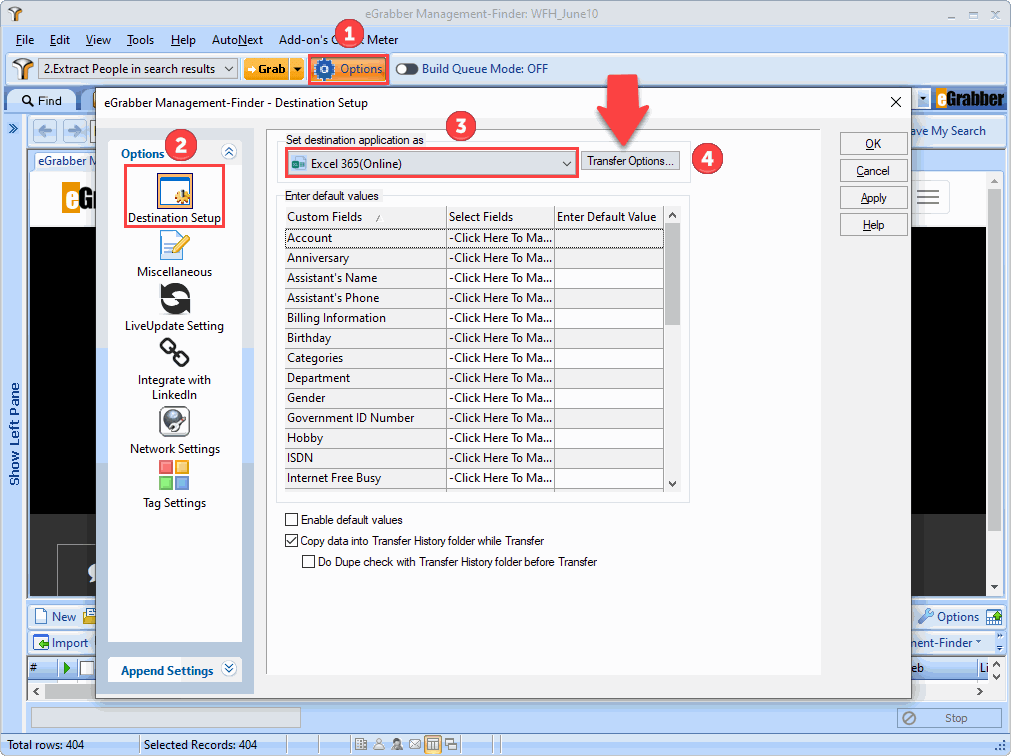Click the person icon in status bar
The width and height of the screenshot is (1011, 756).
379,744
